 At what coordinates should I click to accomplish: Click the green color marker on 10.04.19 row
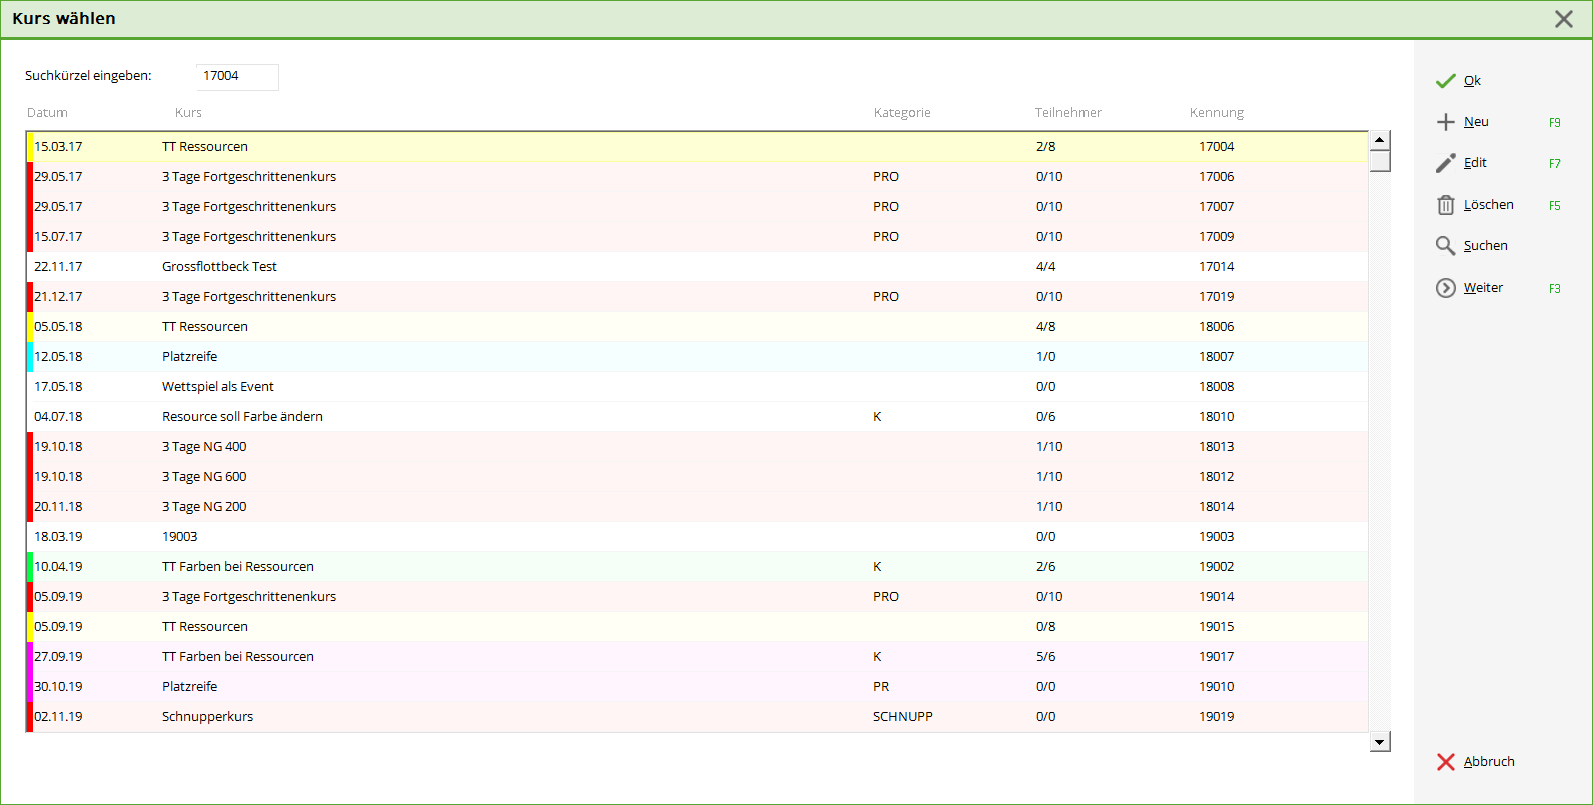click(x=30, y=567)
